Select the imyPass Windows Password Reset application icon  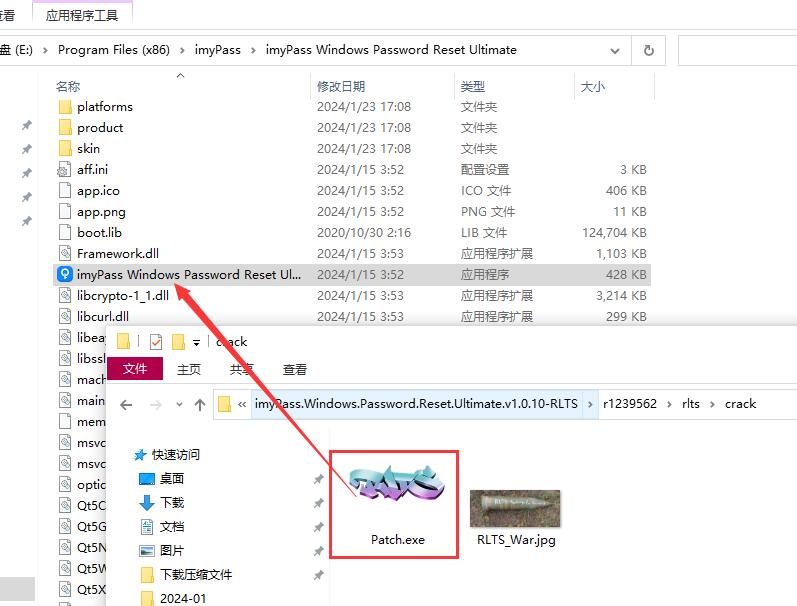(x=65, y=275)
